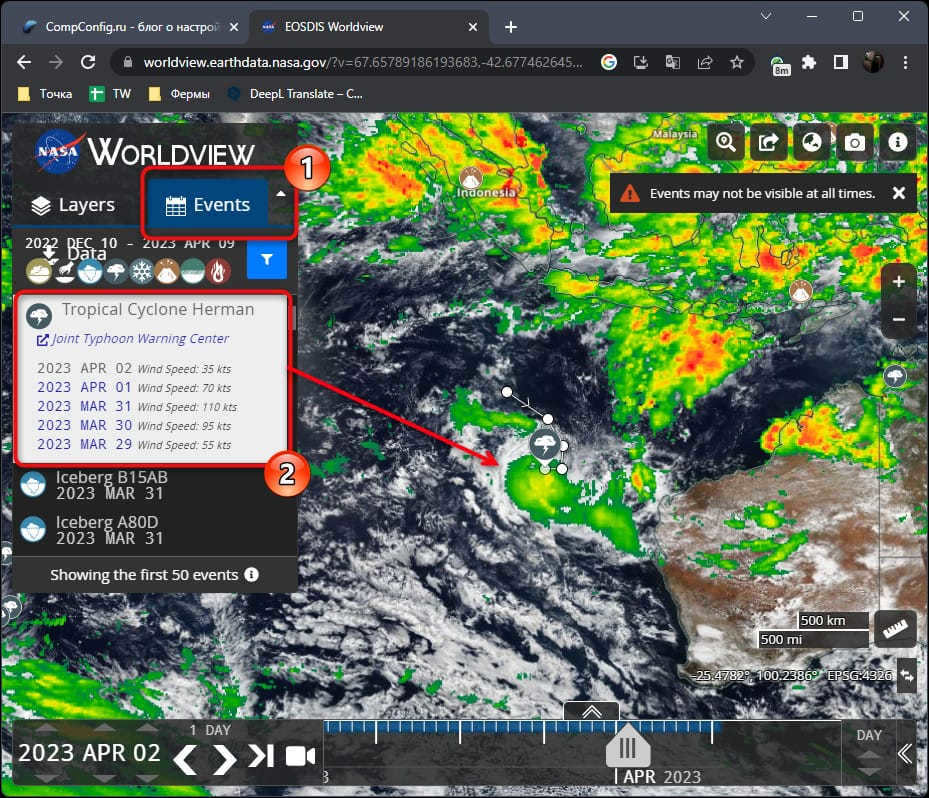Open the Chrome three-dot menu

pyautogui.click(x=905, y=62)
